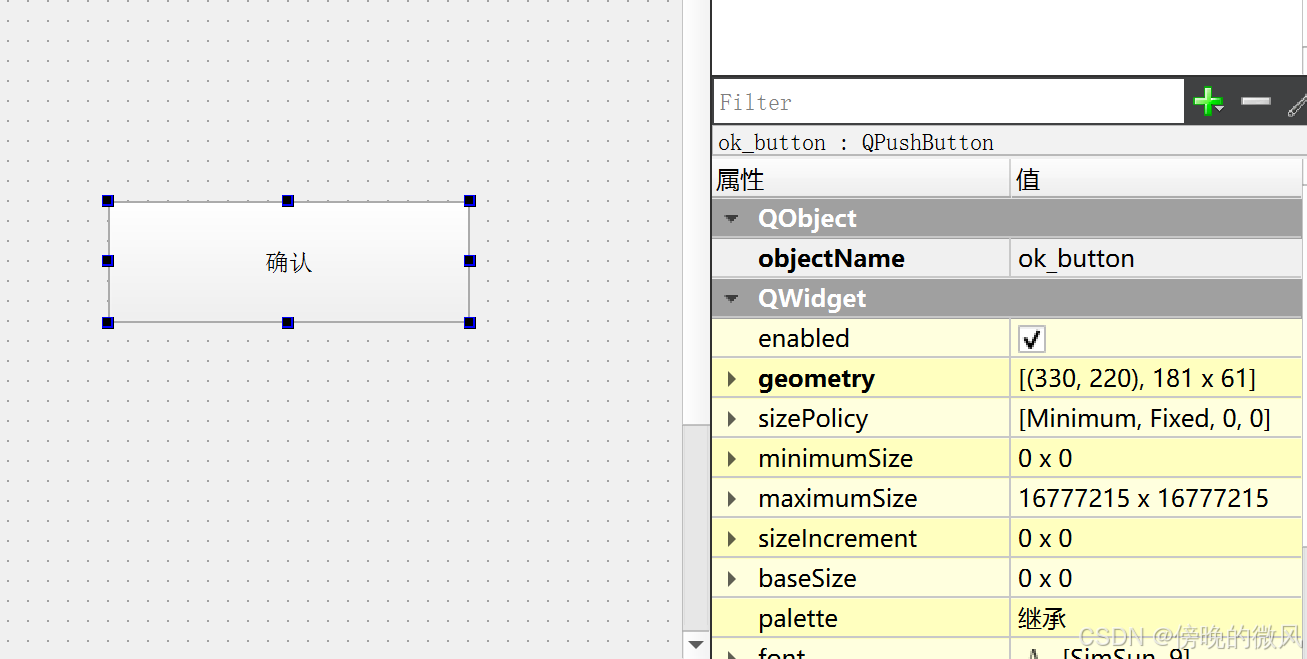
Task: Collapse the QWidget property group
Action: point(730,298)
